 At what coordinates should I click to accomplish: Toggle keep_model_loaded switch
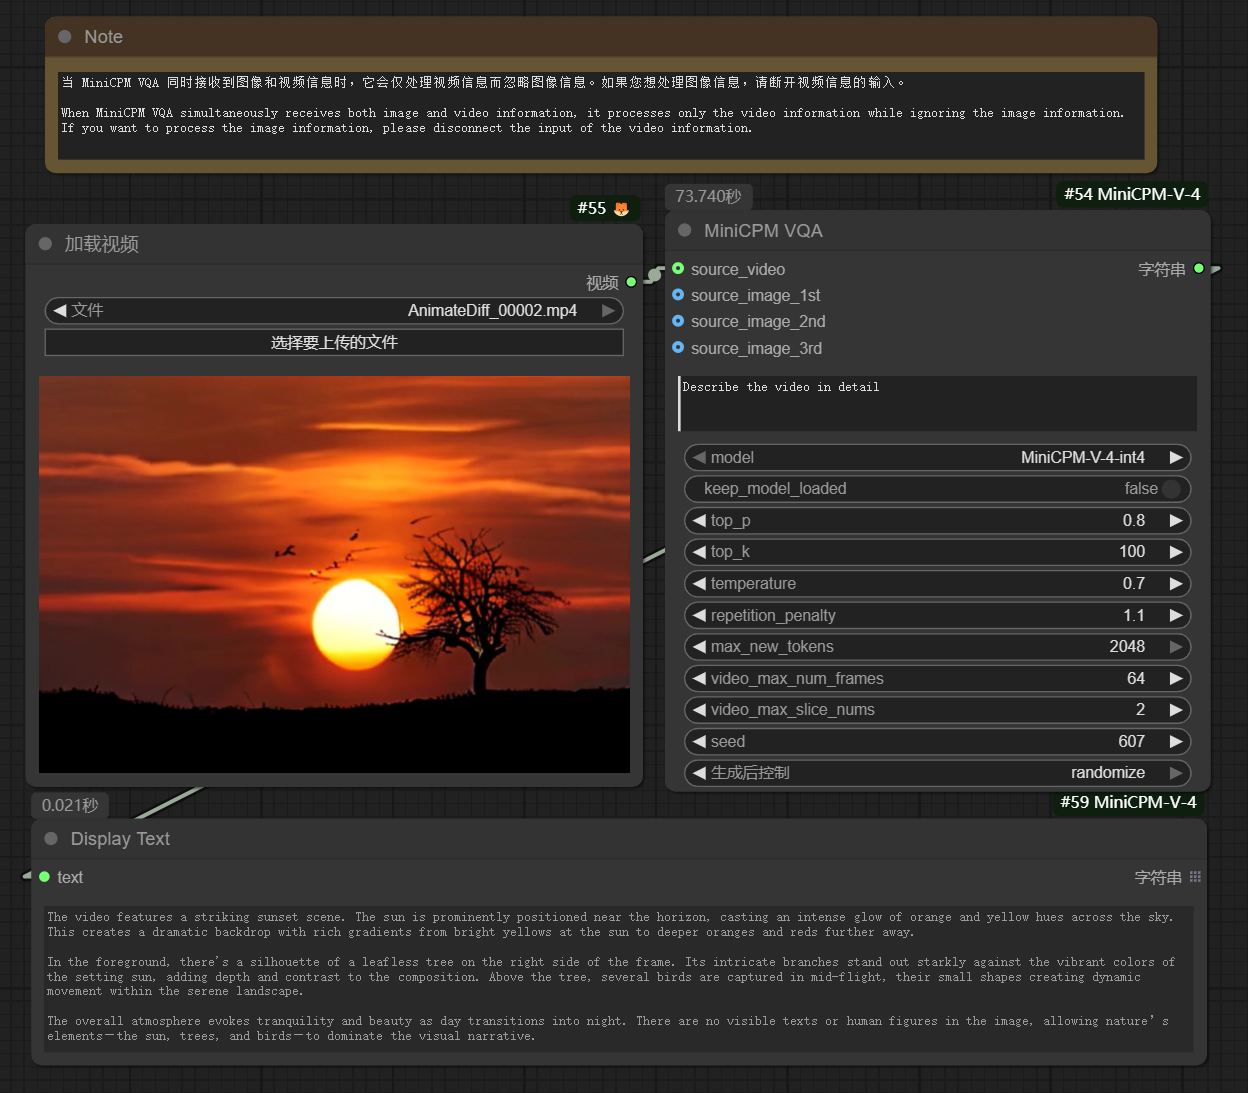1171,489
